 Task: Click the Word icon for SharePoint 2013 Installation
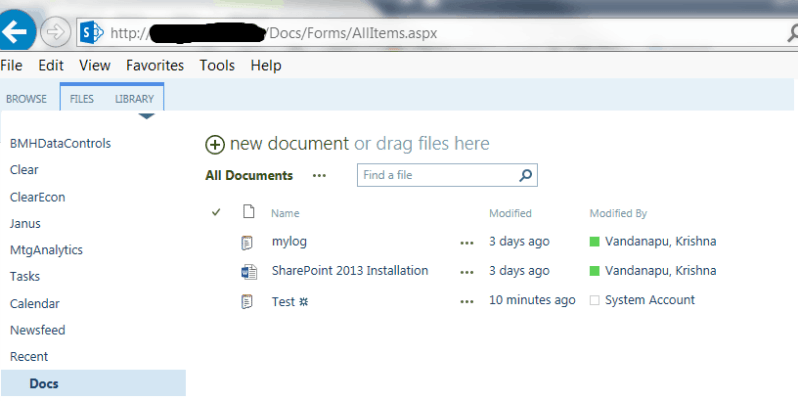(249, 272)
